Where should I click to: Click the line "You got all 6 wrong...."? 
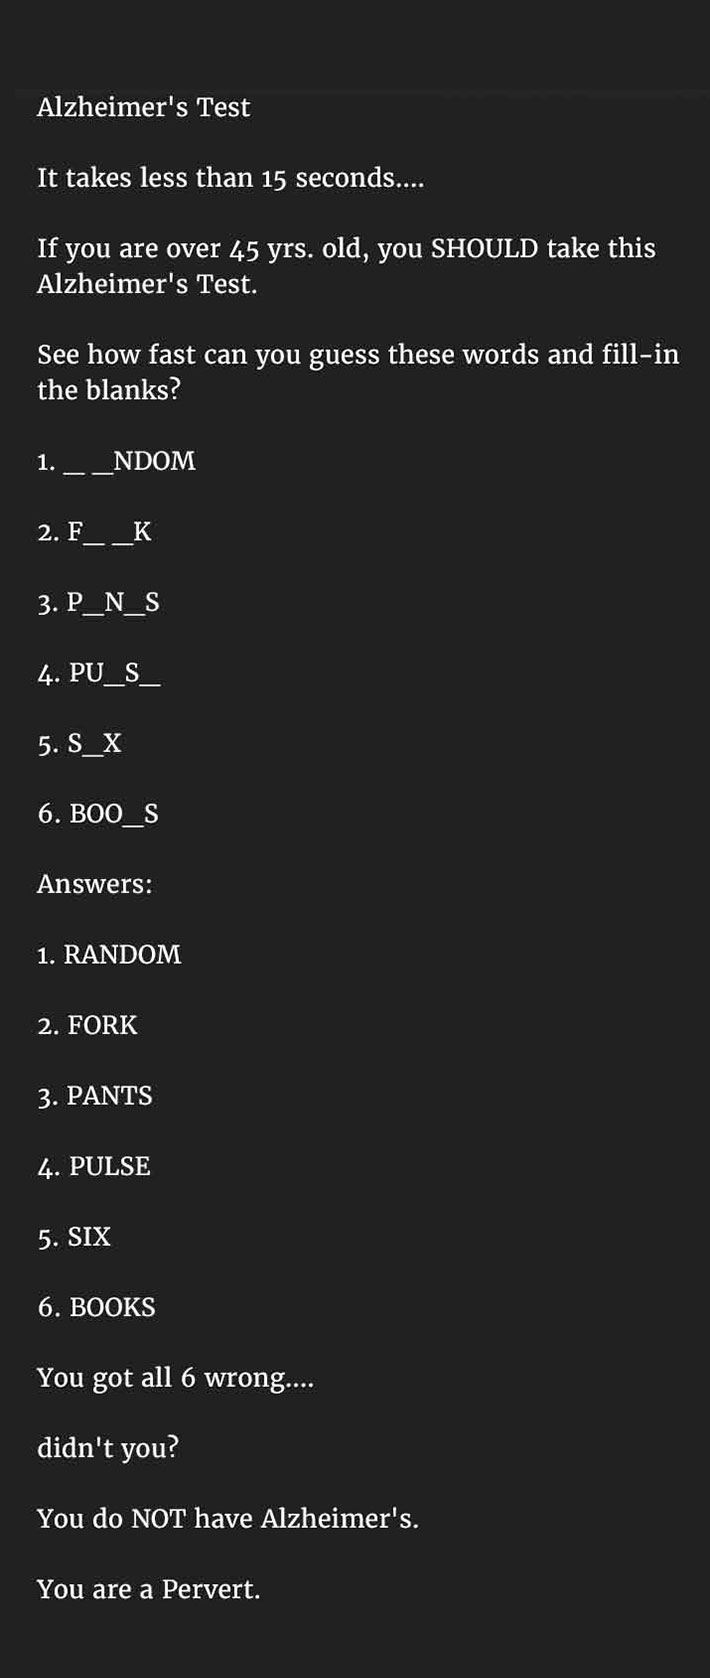(x=175, y=1378)
